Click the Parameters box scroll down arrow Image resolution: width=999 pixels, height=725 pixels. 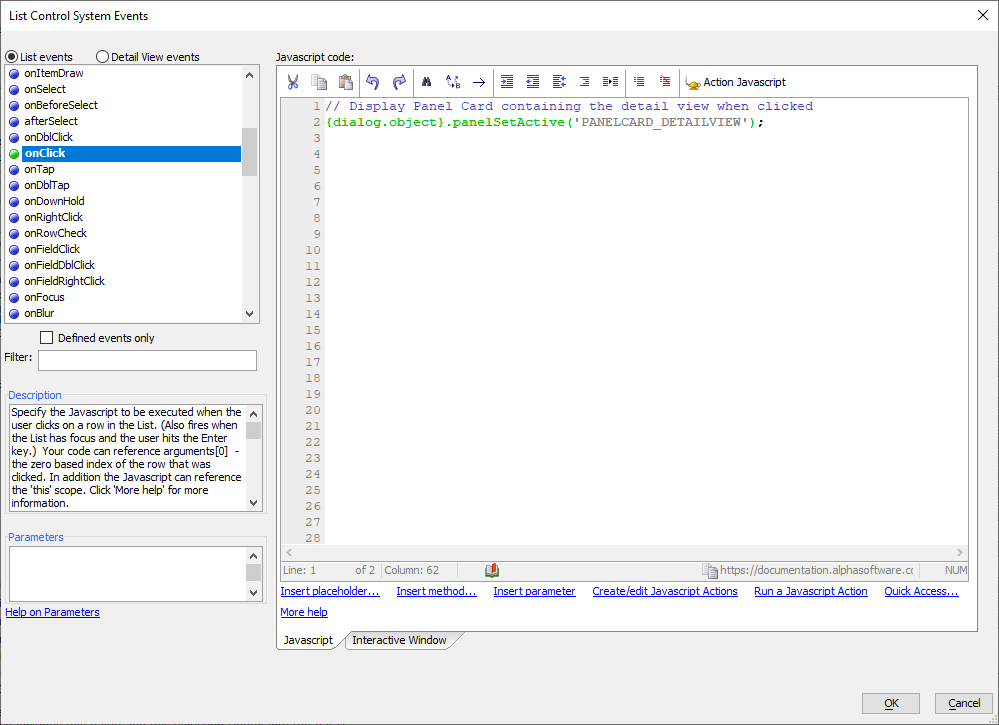(x=254, y=592)
